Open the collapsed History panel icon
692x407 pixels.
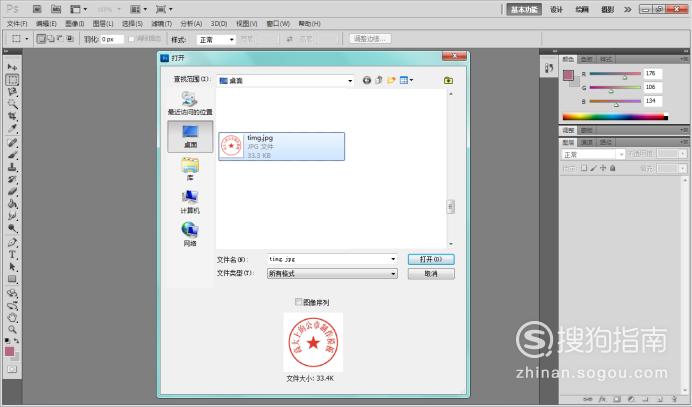549,68
